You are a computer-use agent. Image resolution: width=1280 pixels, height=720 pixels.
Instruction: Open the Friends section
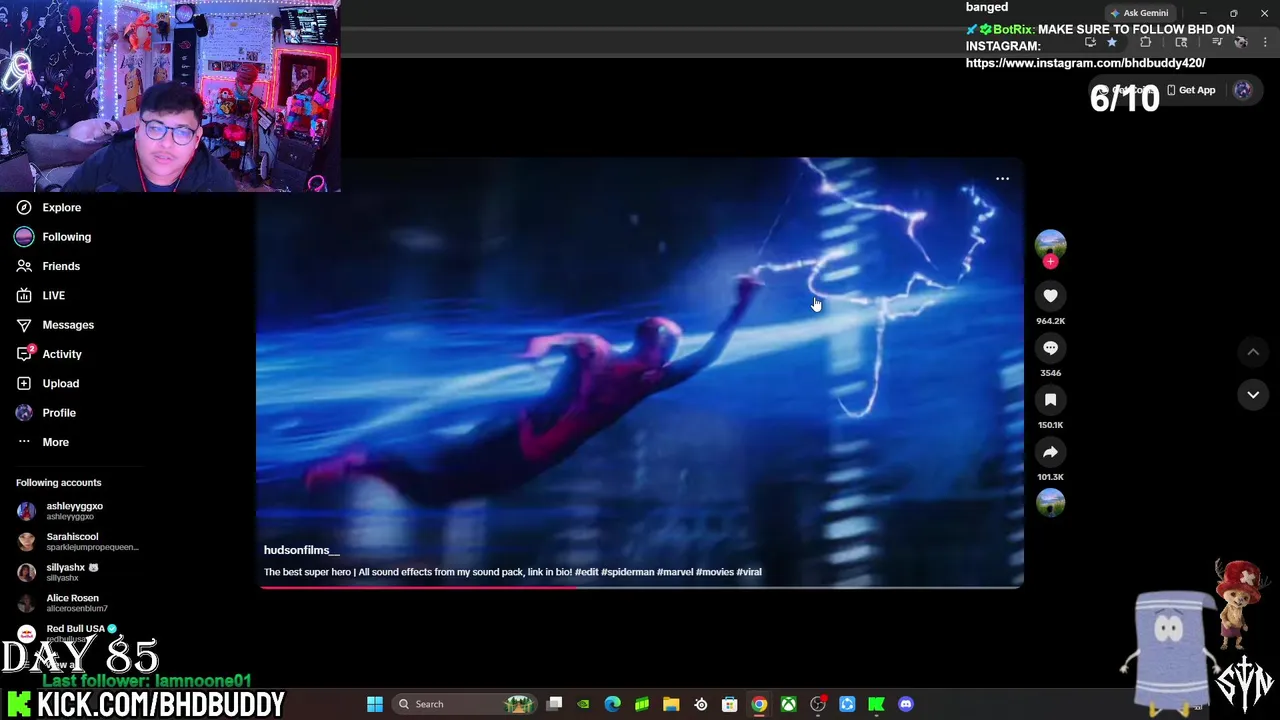pos(48,266)
